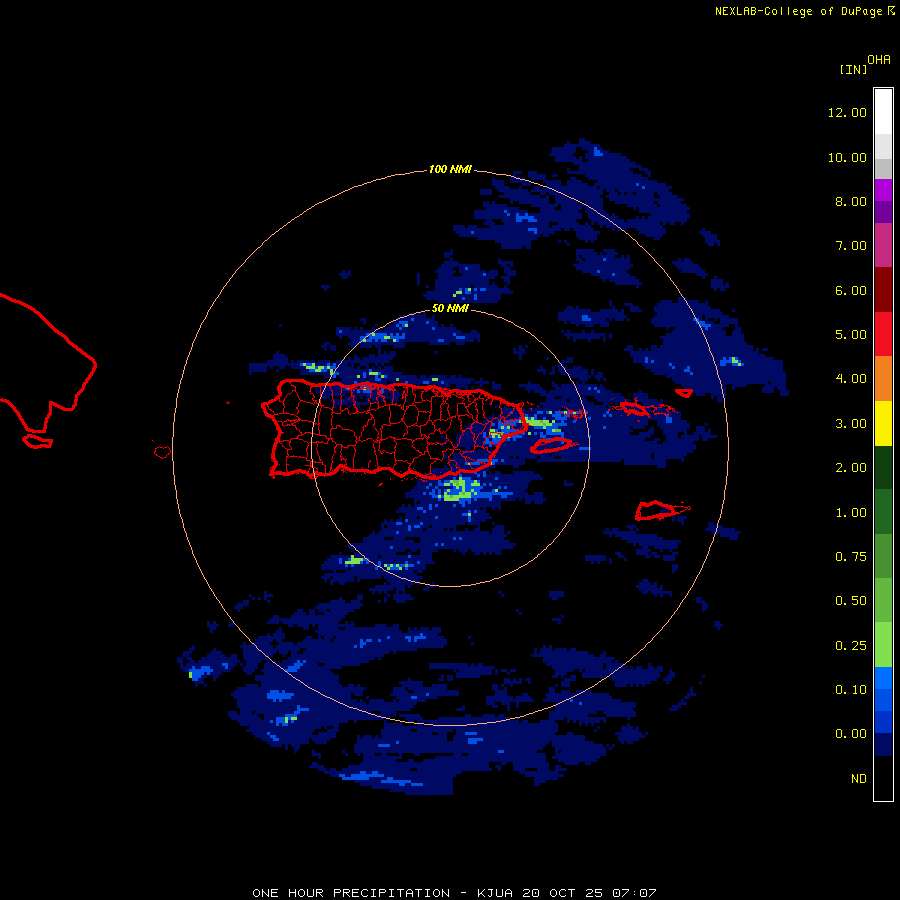Click the 1.00 legend value

[x=851, y=513]
